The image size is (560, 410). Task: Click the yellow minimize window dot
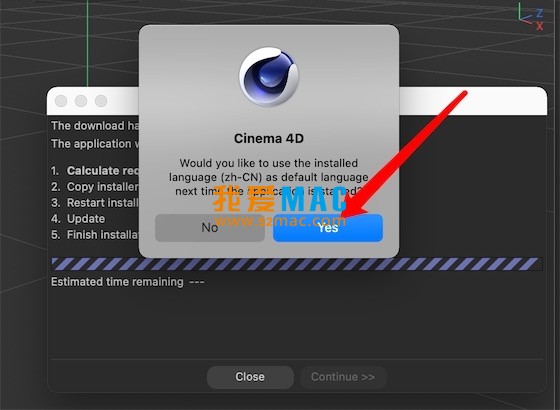[x=81, y=101]
